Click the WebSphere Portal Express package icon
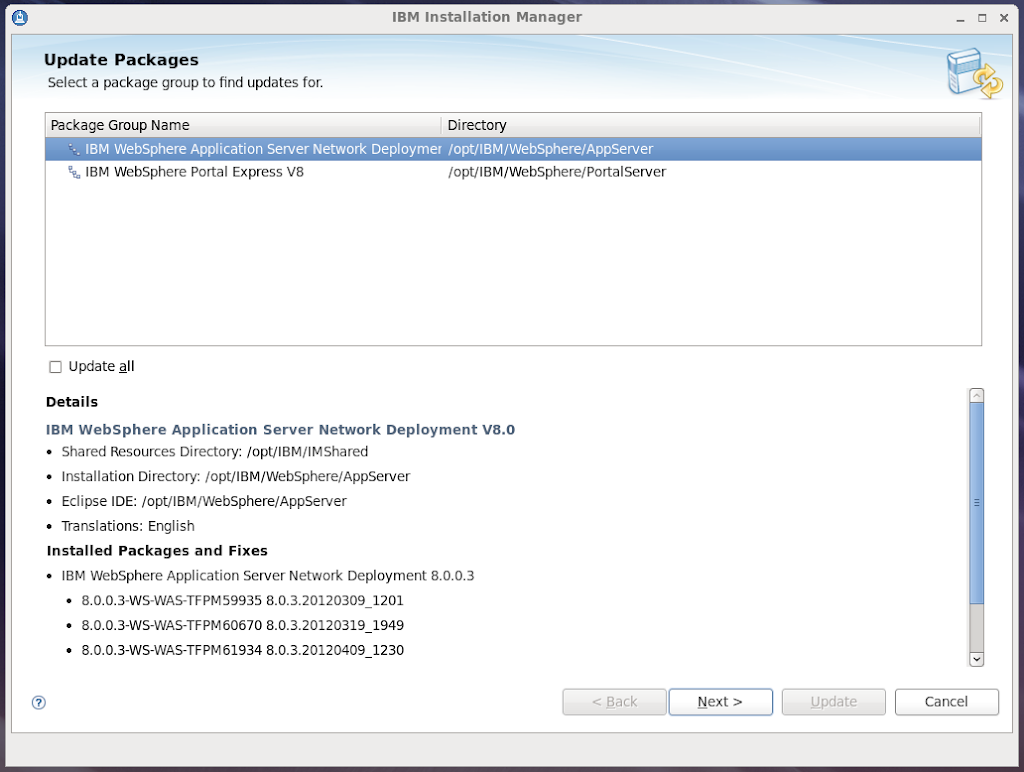Image resolution: width=1024 pixels, height=772 pixels. click(74, 172)
